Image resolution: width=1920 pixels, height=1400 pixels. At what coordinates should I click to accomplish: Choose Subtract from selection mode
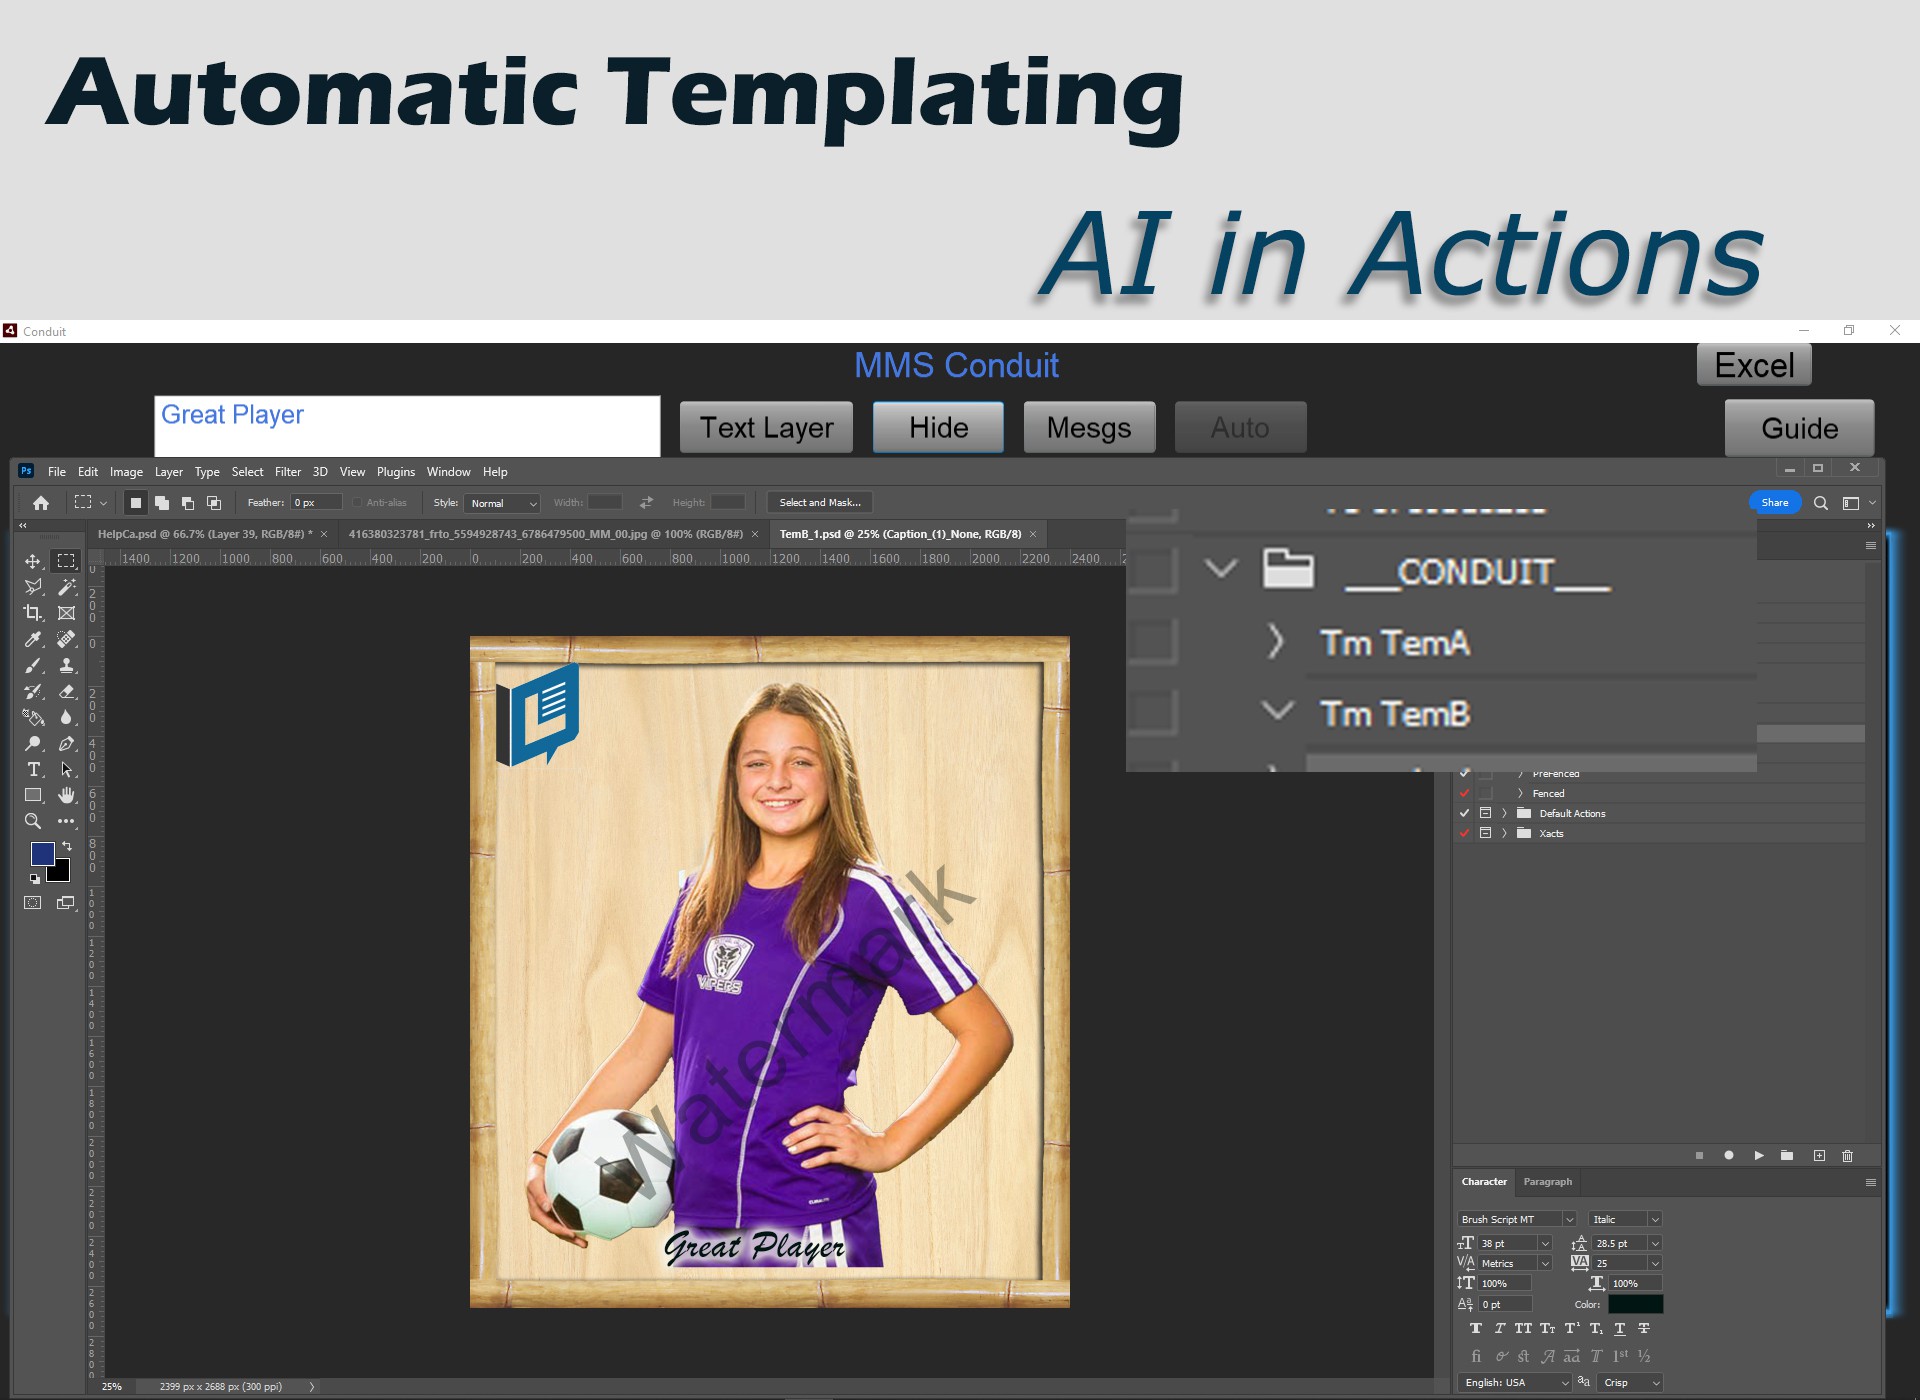tap(188, 503)
